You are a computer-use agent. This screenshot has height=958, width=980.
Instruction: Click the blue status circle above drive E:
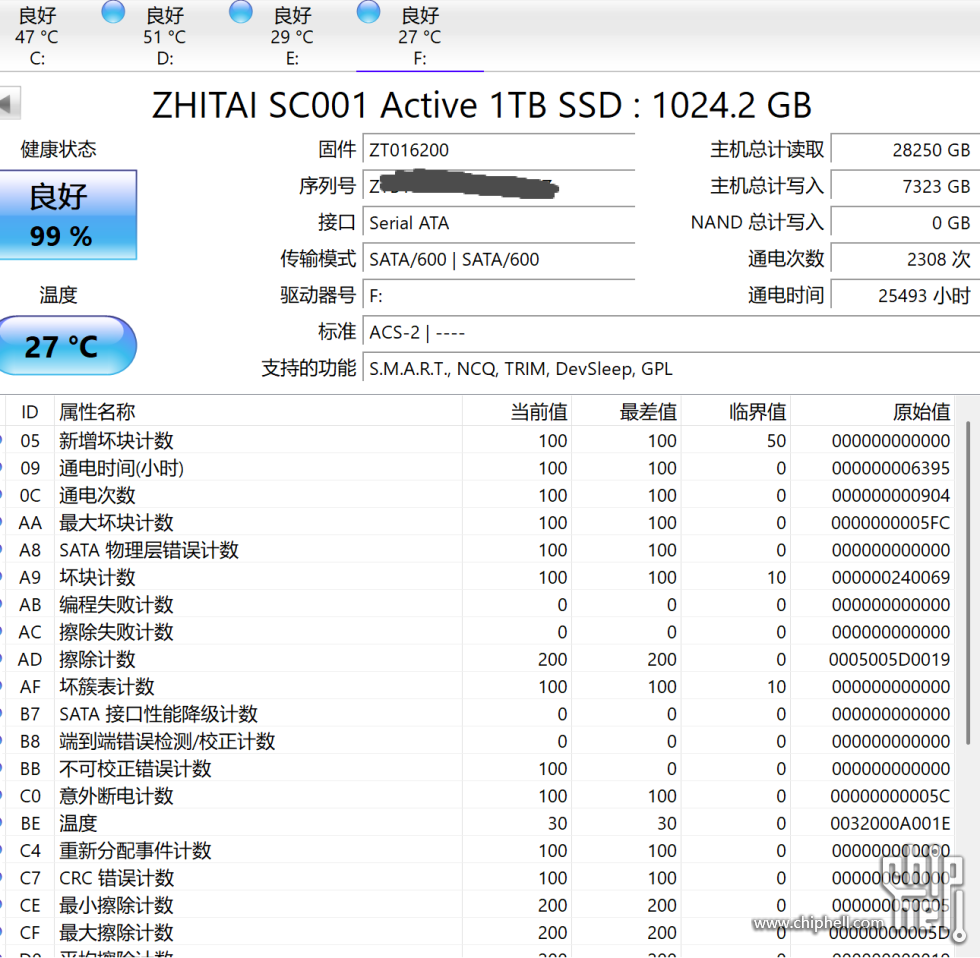(x=240, y=13)
